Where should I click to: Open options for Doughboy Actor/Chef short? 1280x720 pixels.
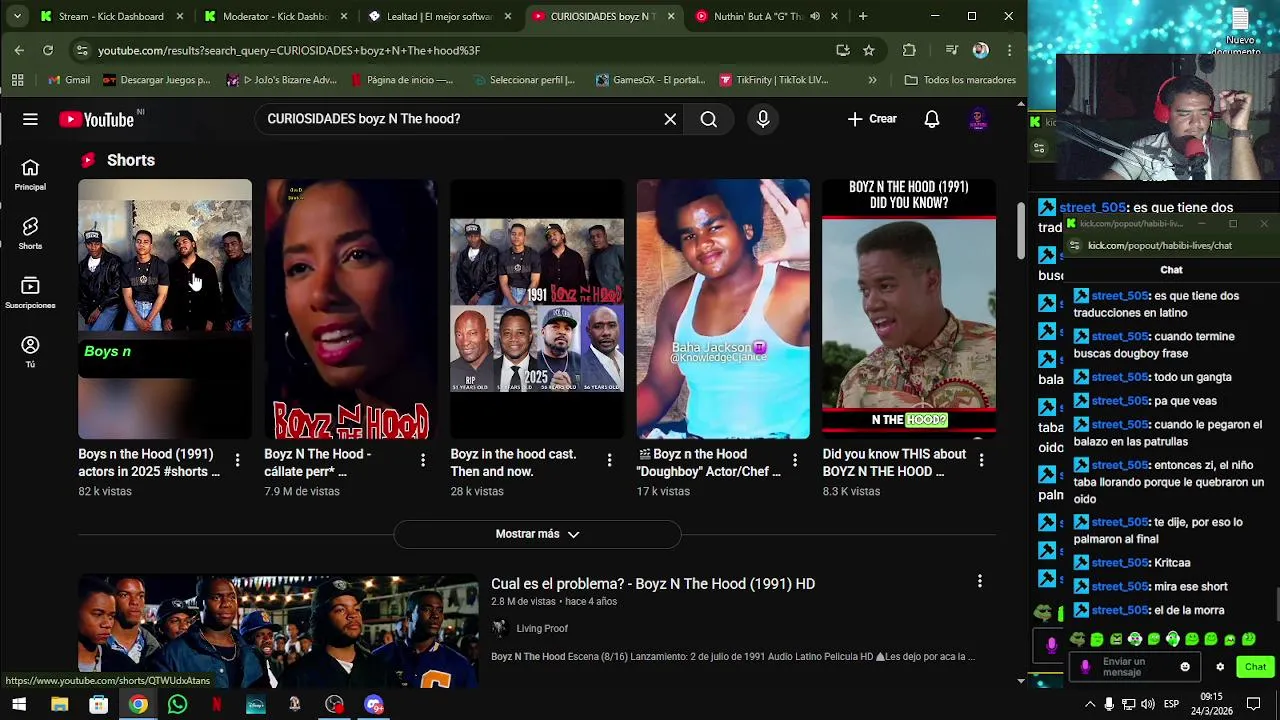[x=795, y=460]
